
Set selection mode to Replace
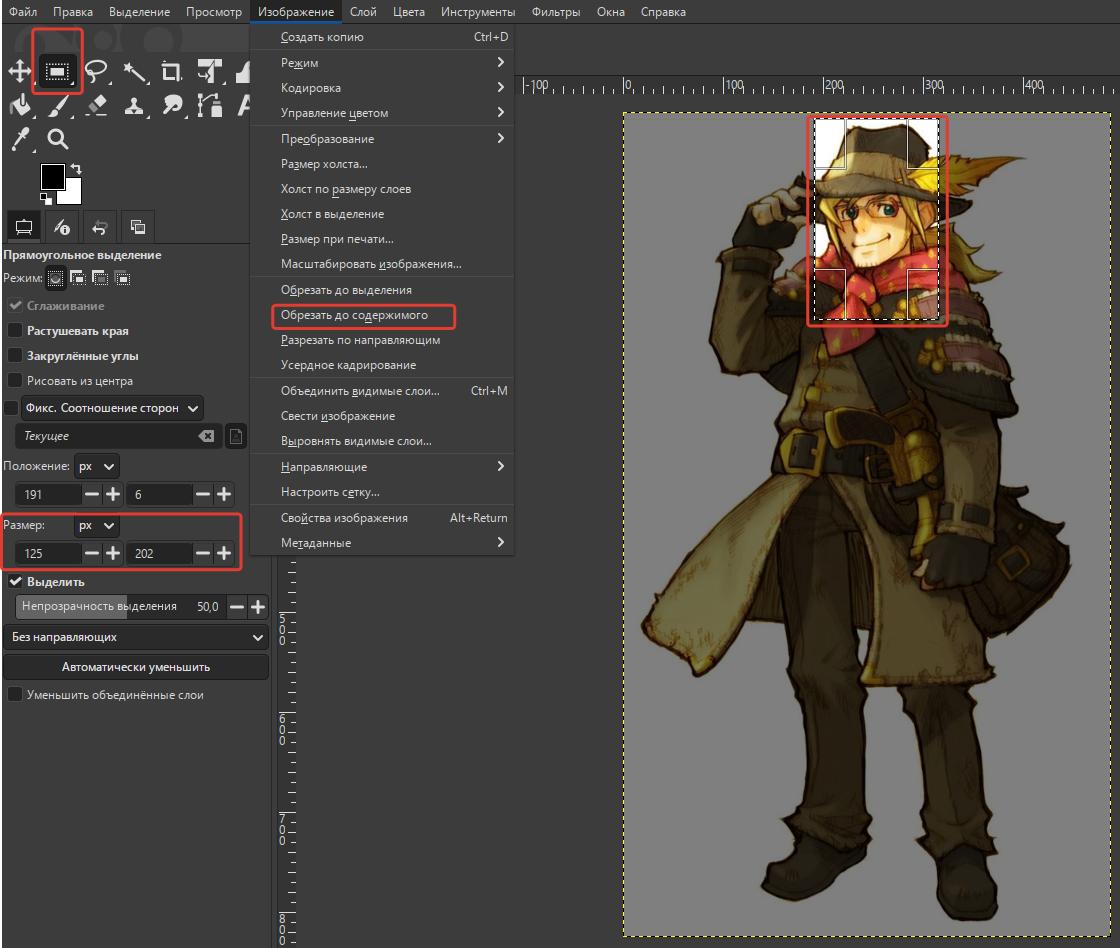click(x=55, y=278)
